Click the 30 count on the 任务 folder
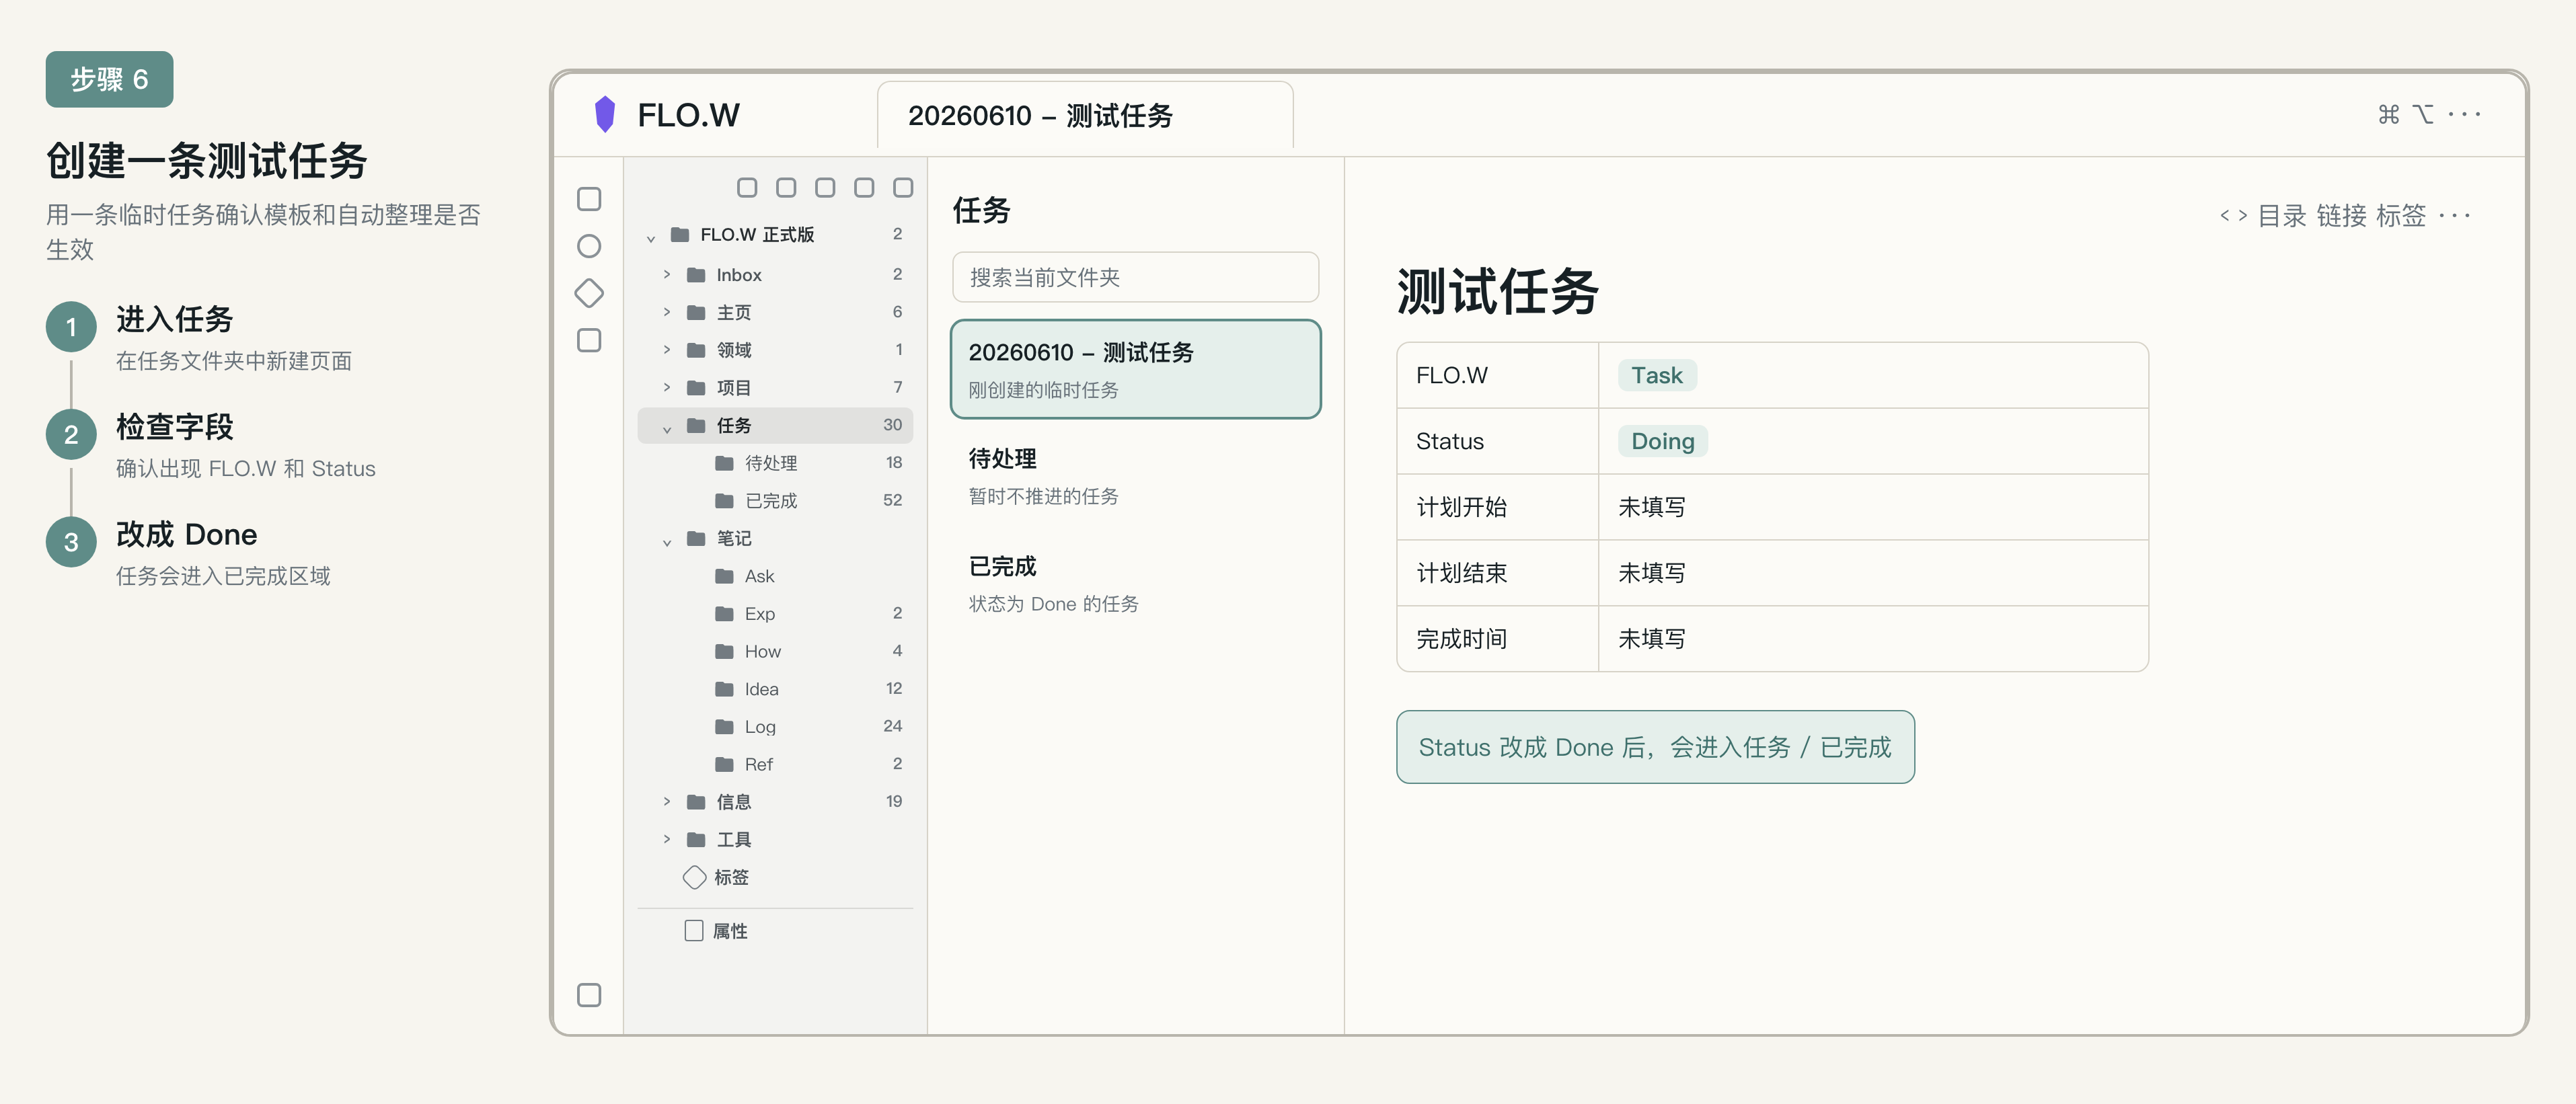The height and width of the screenshot is (1104, 2576). click(892, 425)
